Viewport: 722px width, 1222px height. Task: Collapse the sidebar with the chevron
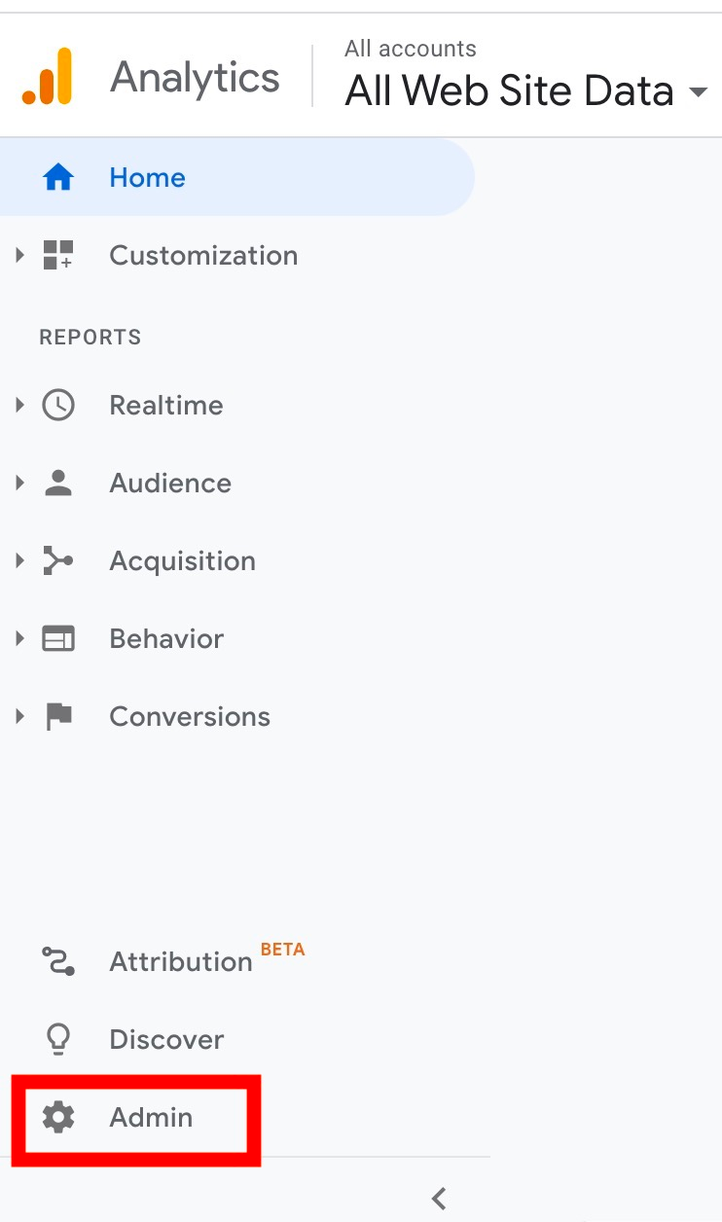tap(438, 1197)
